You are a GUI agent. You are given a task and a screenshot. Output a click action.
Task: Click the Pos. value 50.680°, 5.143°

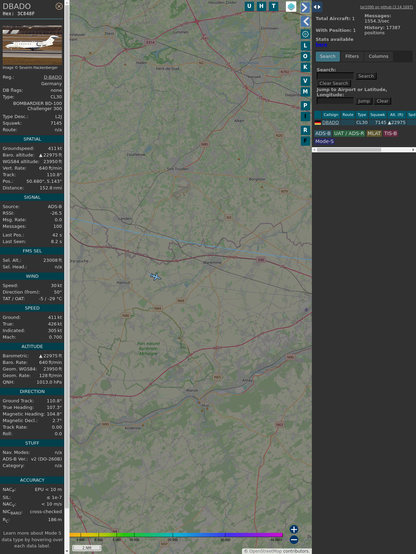(44, 181)
